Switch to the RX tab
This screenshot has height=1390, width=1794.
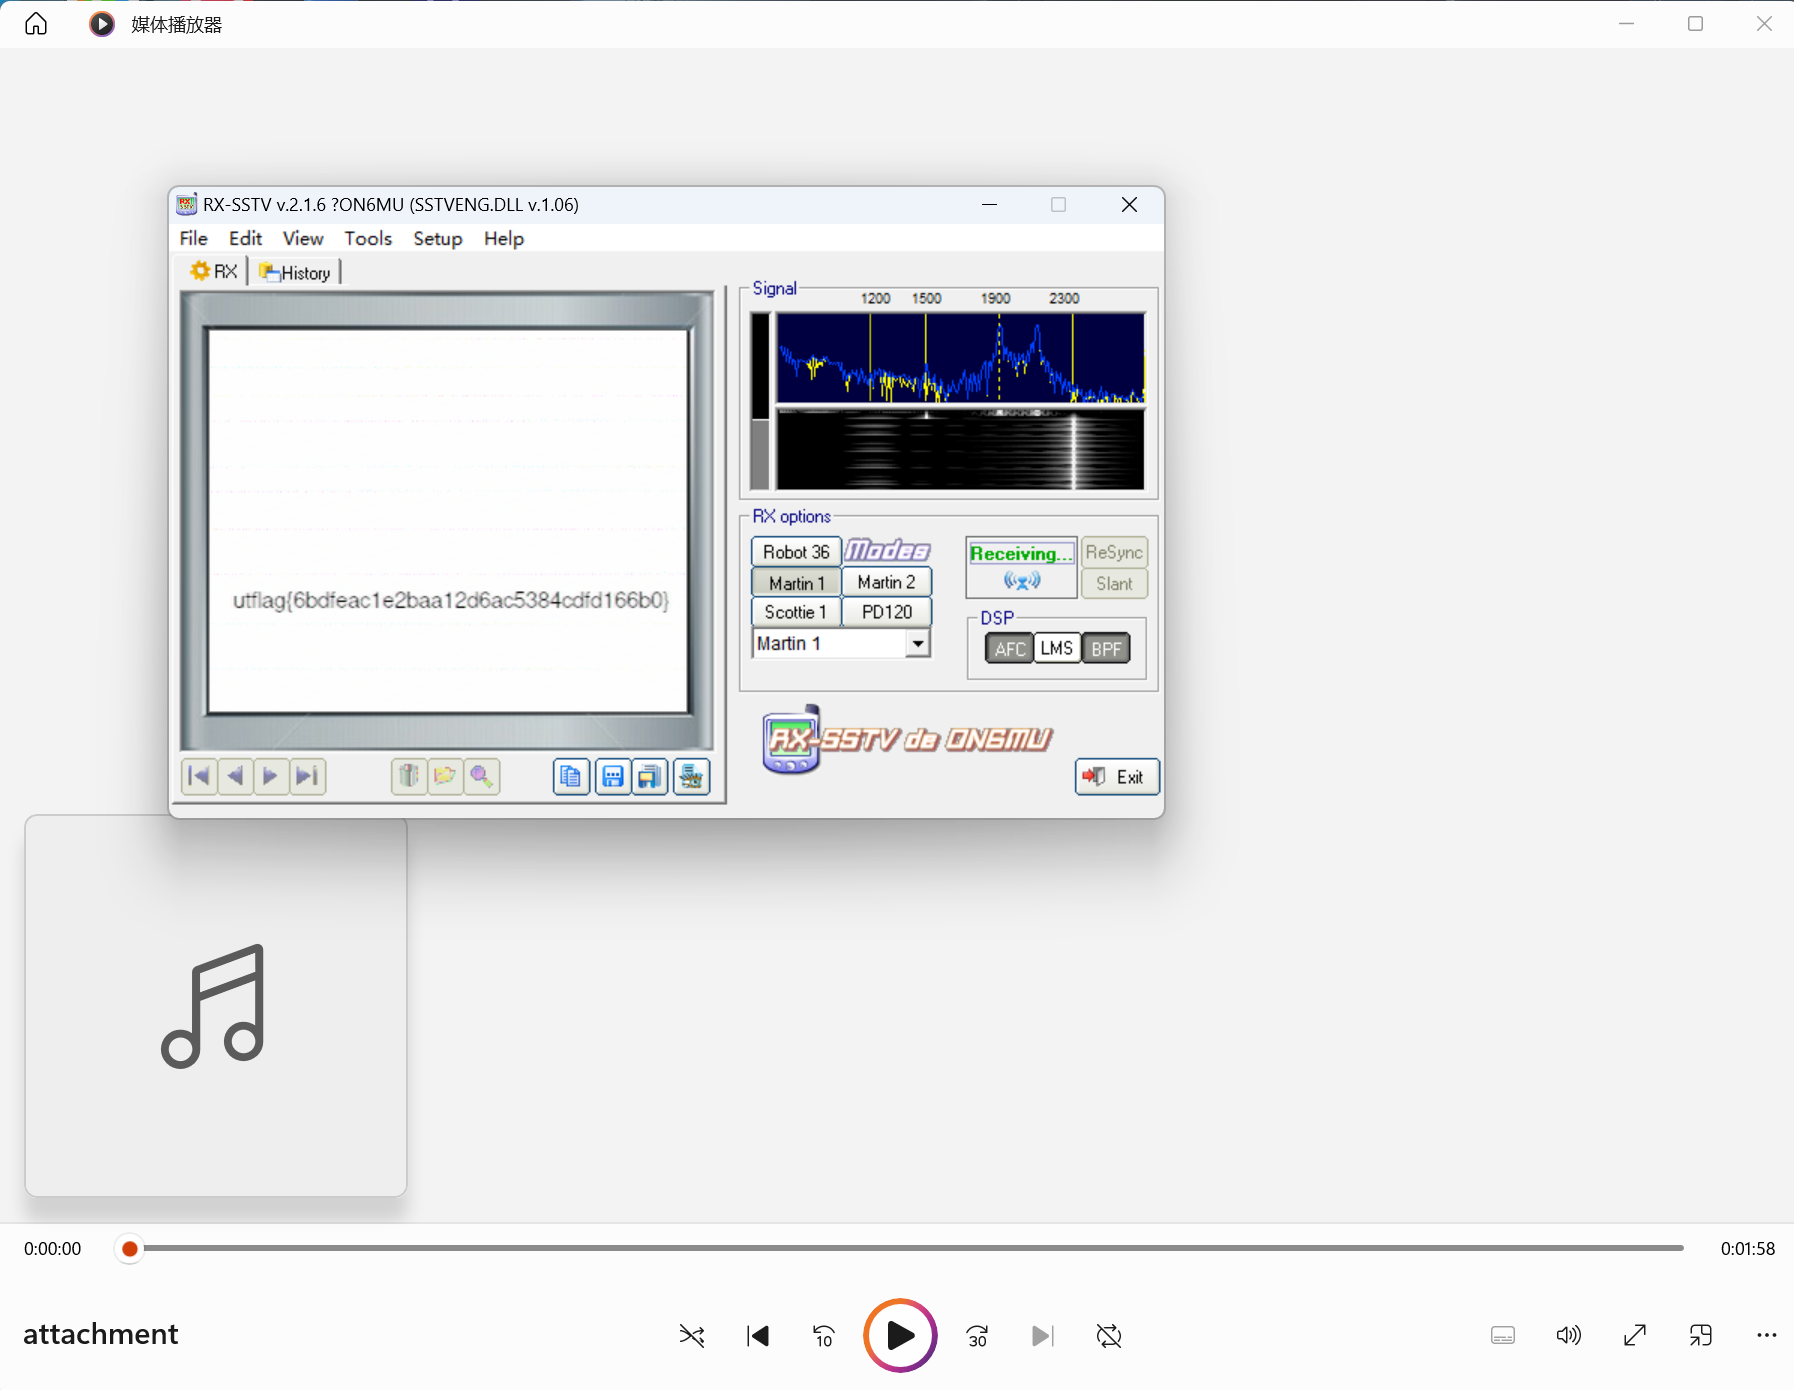[x=214, y=271]
